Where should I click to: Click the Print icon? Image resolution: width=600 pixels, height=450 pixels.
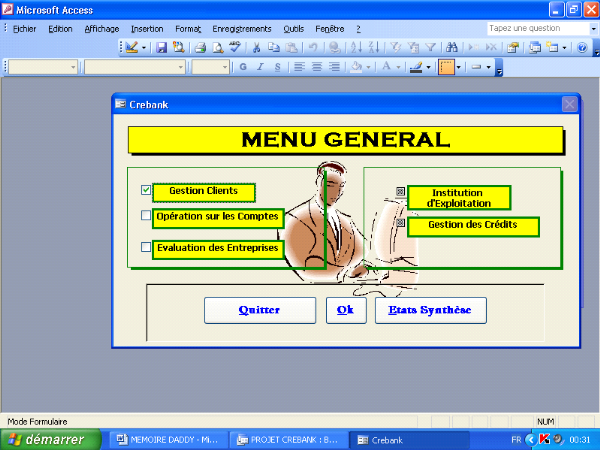(200, 47)
